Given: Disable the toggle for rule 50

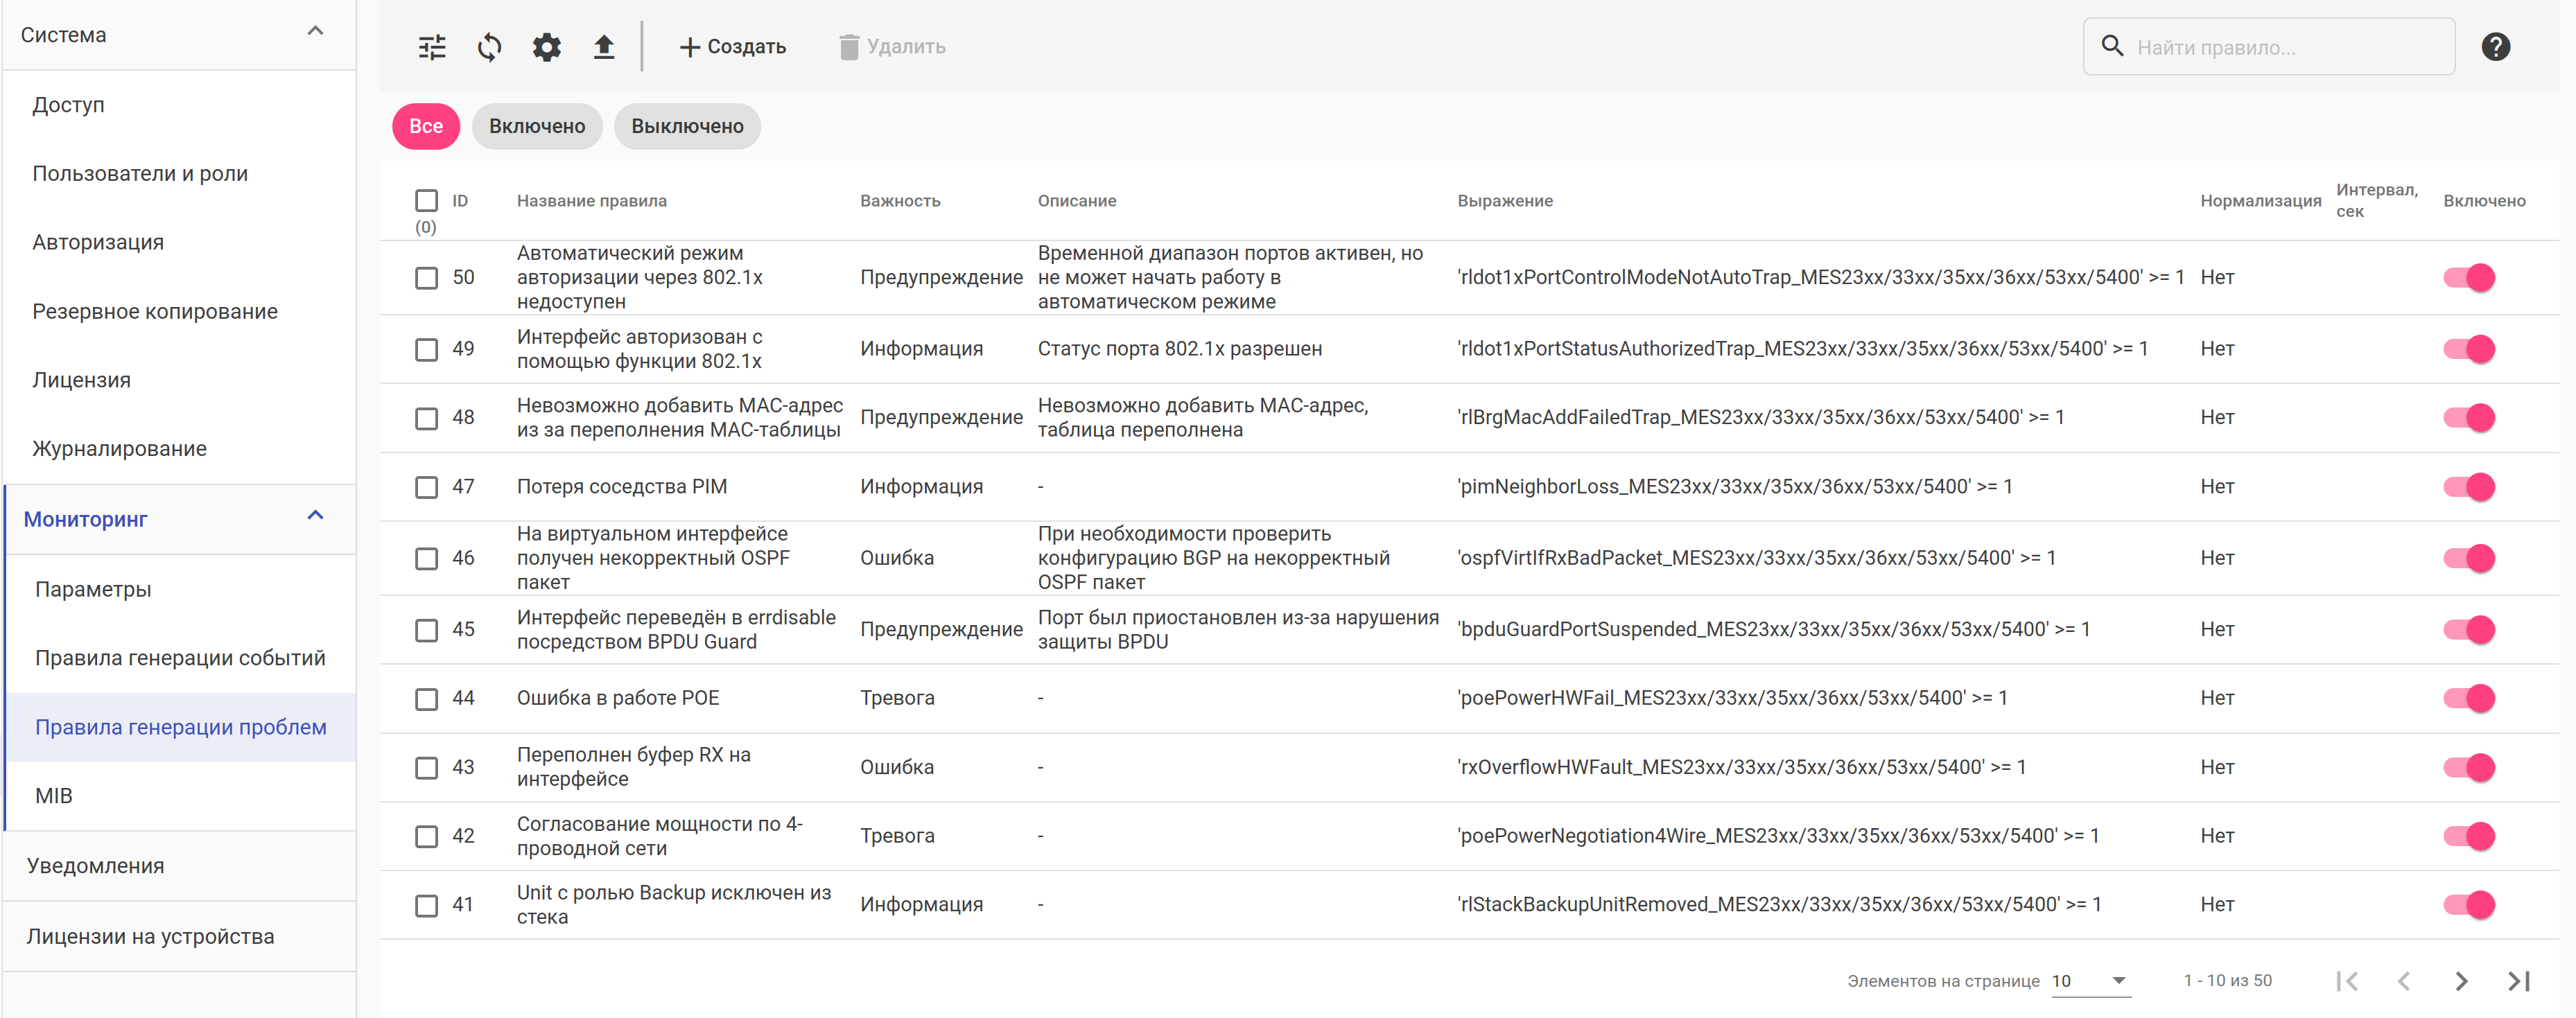Looking at the screenshot, I should tap(2468, 277).
